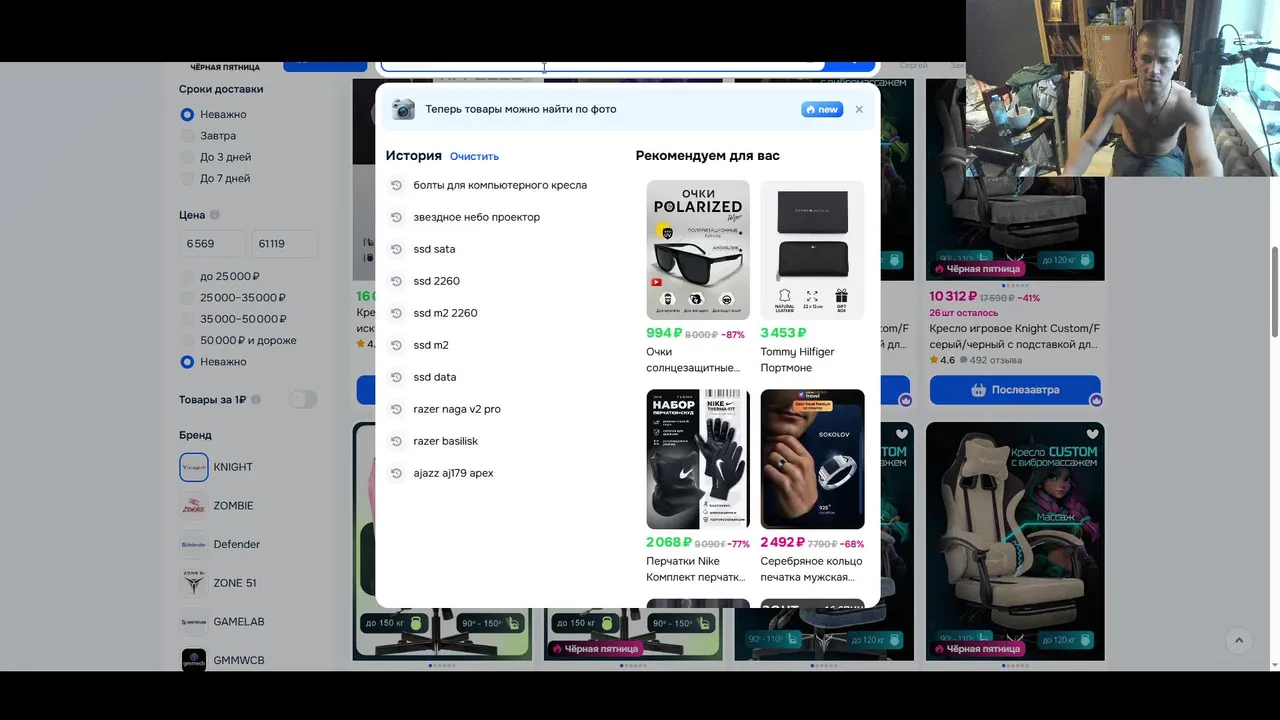Select ZOMBIE brand logo filter
The height and width of the screenshot is (720, 1280).
(x=194, y=506)
